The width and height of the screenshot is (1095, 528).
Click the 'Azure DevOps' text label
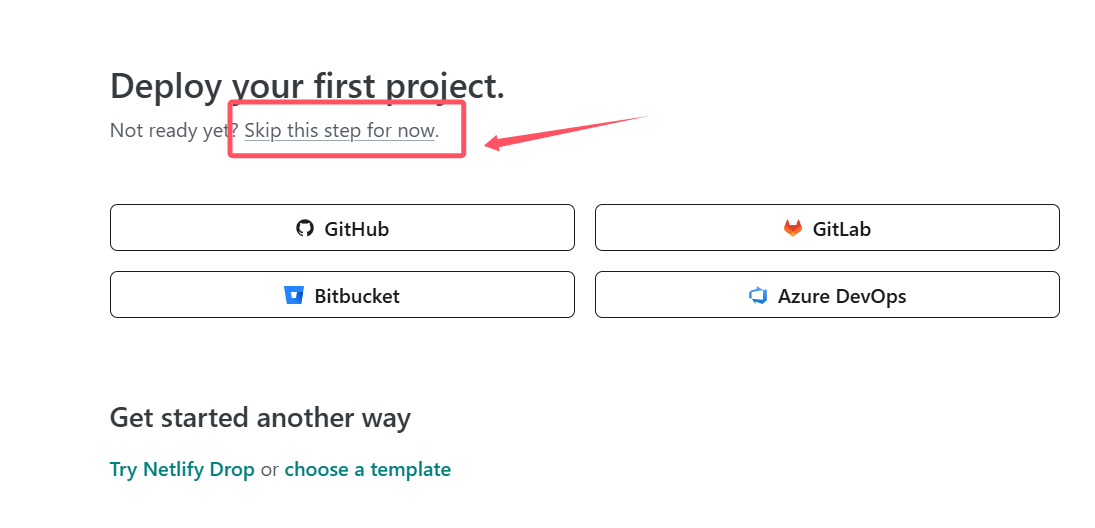[842, 296]
